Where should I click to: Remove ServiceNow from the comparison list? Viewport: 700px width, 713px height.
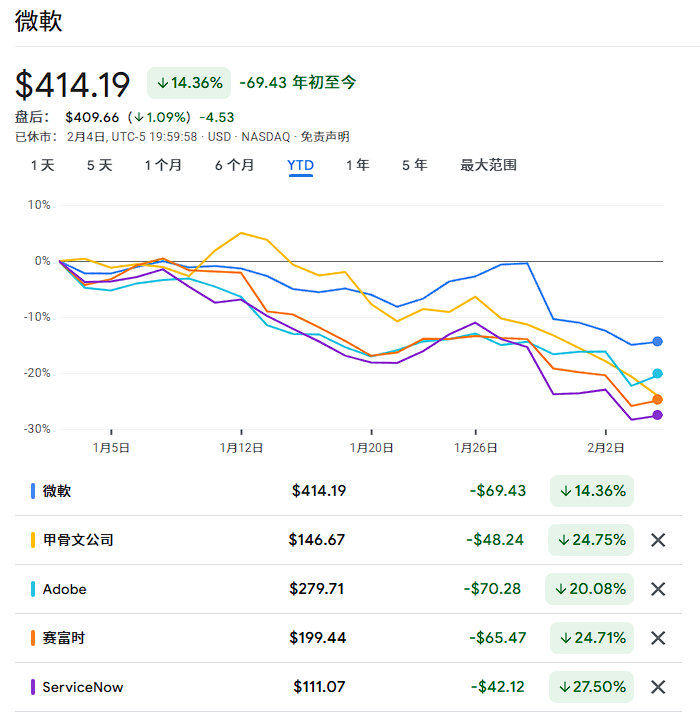pos(658,687)
